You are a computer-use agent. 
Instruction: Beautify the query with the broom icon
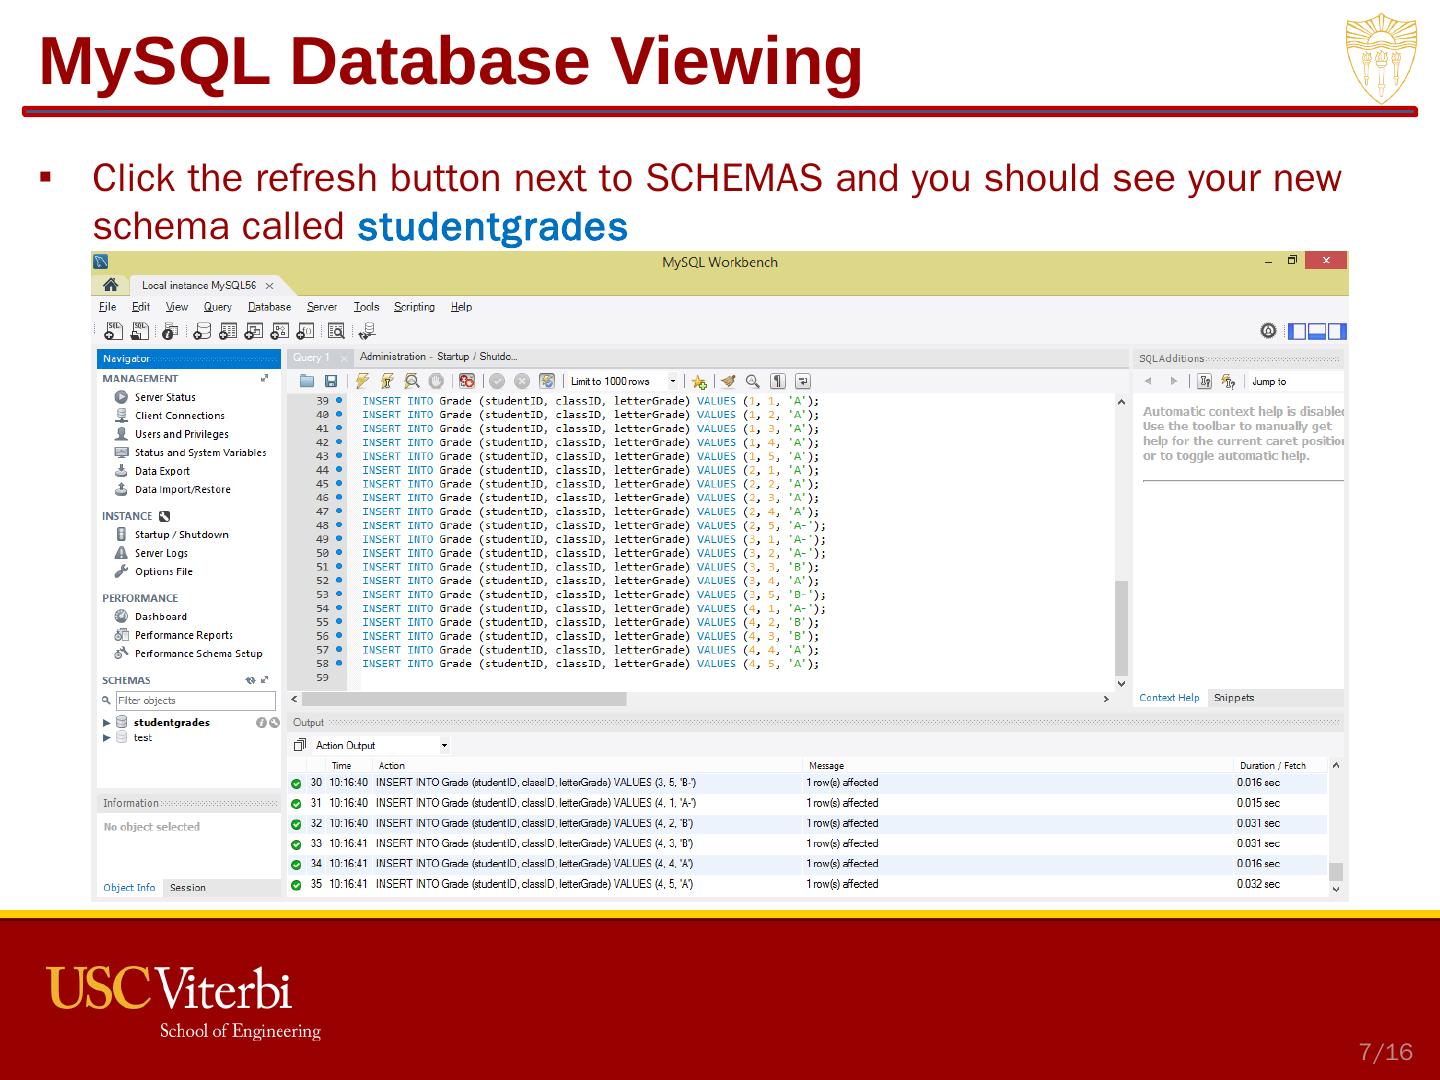728,381
